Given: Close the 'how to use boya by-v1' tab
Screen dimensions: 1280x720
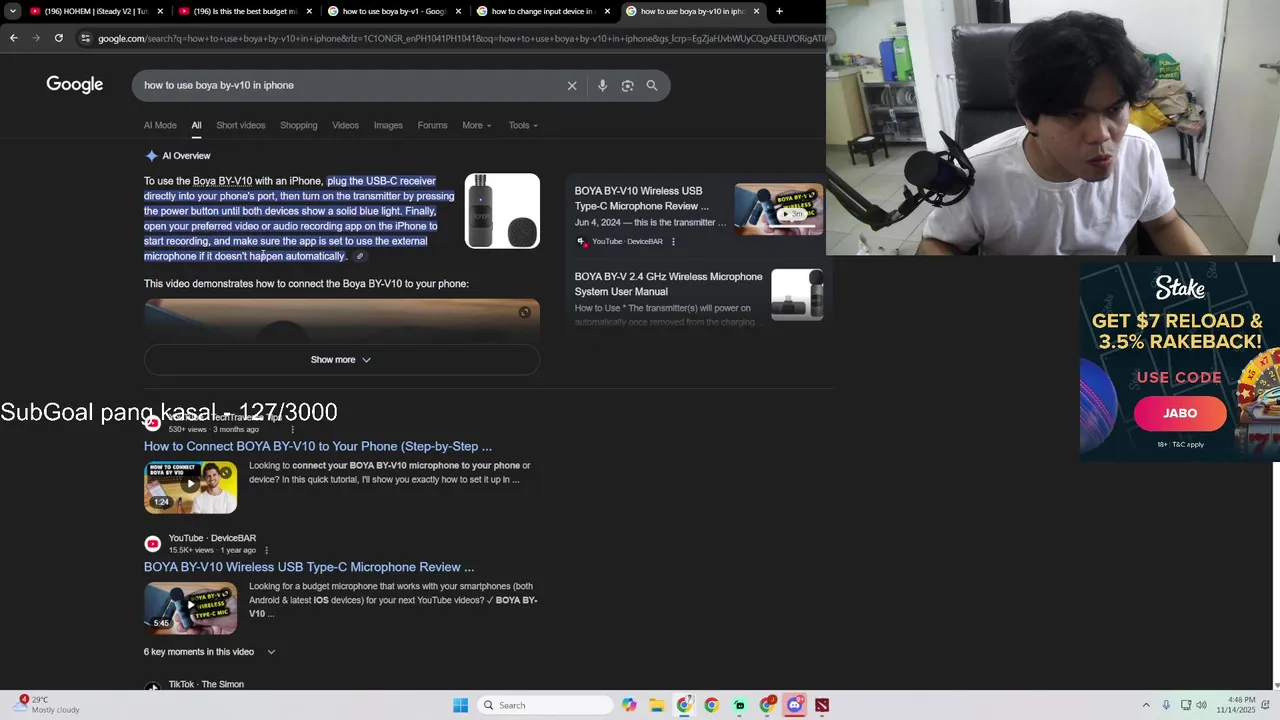Looking at the screenshot, I should click(458, 11).
